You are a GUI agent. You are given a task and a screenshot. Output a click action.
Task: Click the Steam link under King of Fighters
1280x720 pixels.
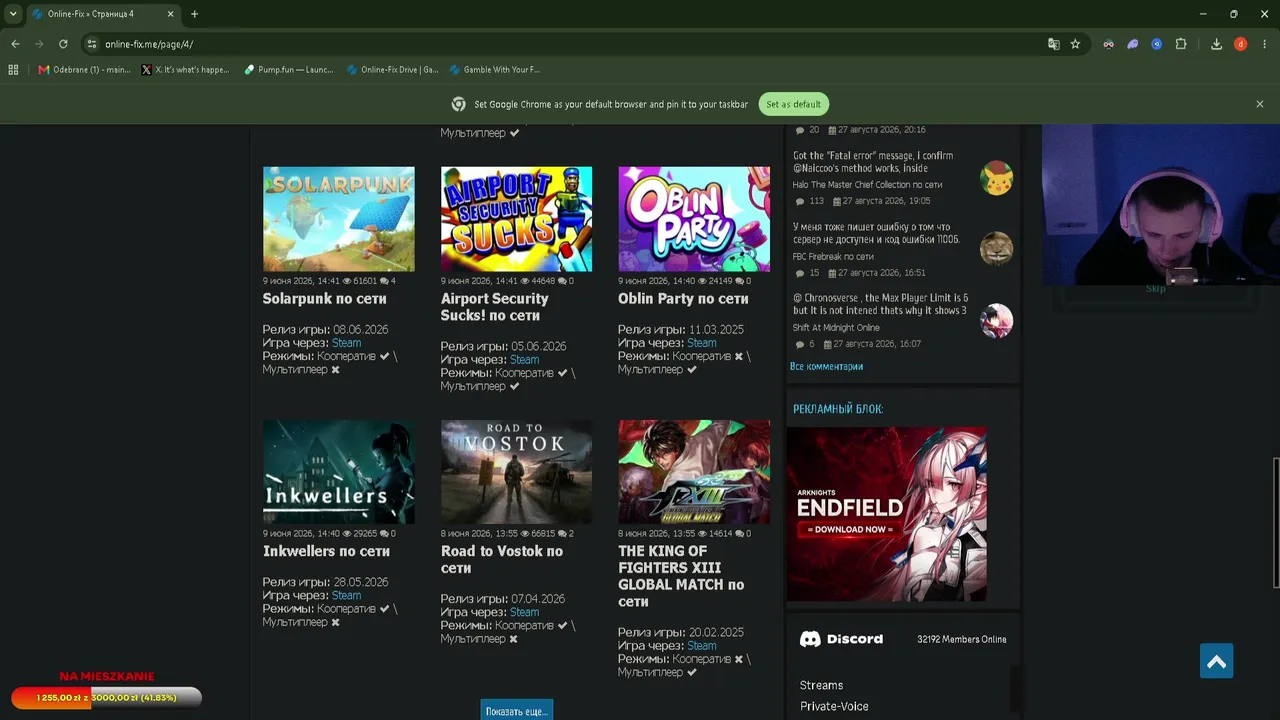(x=701, y=646)
